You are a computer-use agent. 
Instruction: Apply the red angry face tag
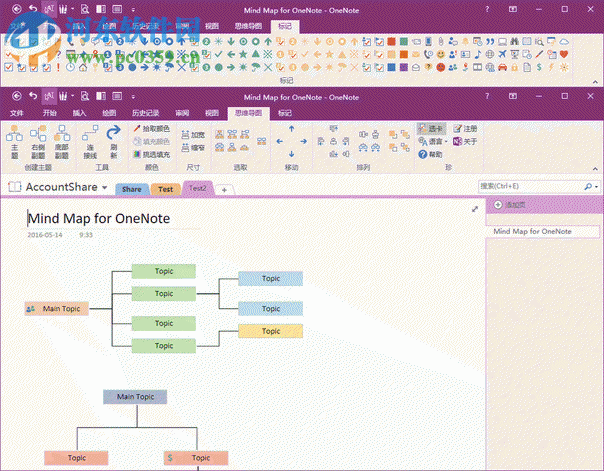(441, 67)
